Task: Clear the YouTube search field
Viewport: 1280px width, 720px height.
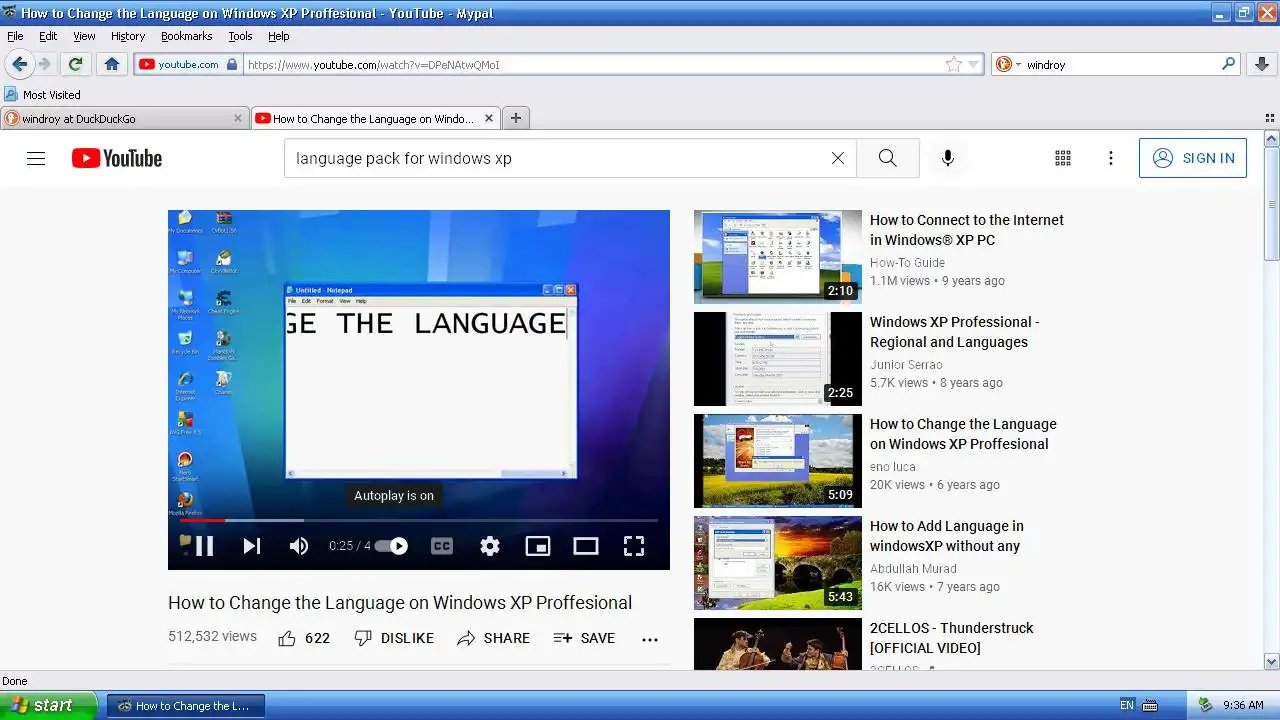Action: 838,158
